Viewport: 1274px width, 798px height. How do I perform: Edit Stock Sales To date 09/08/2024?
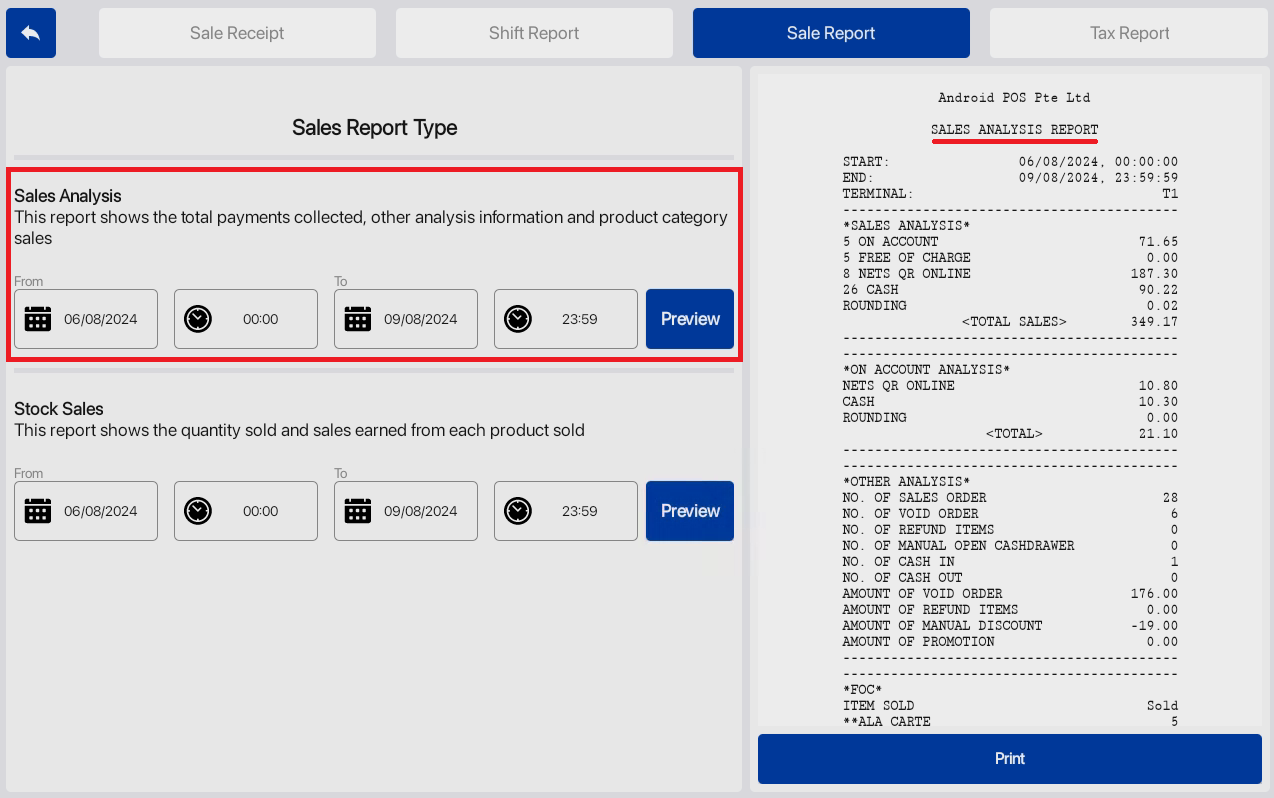(406, 511)
